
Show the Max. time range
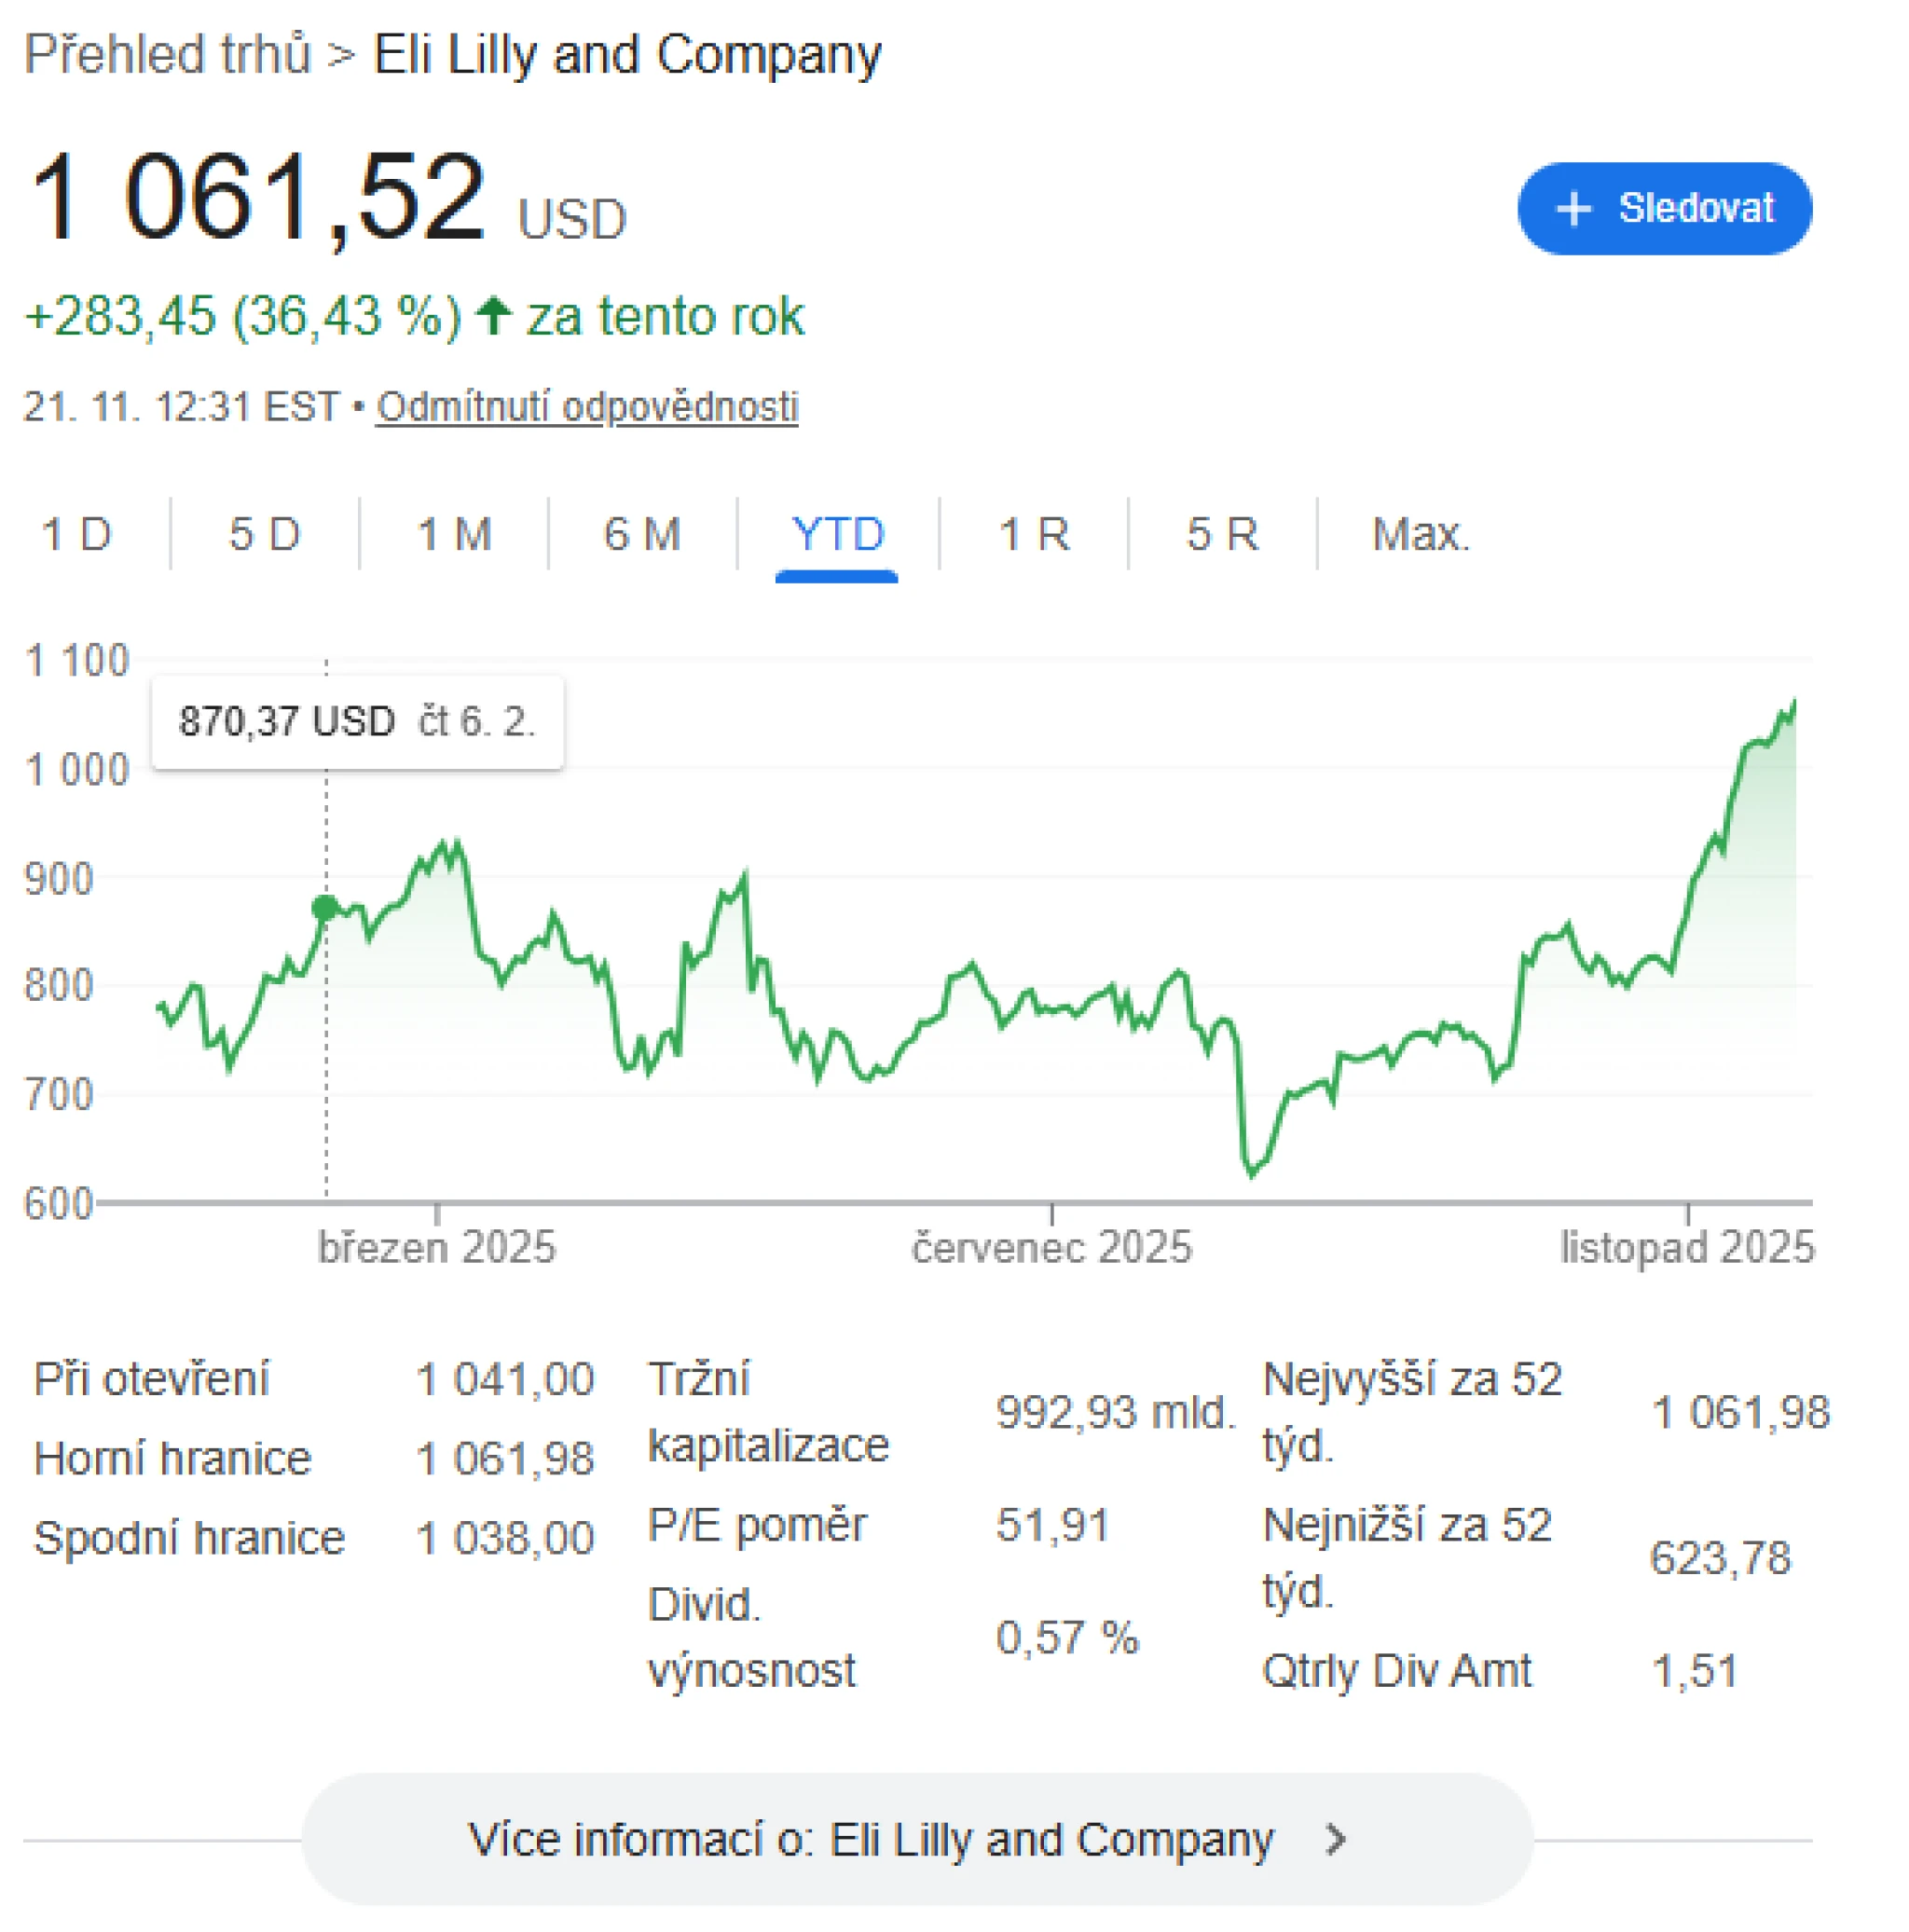[x=1420, y=534]
